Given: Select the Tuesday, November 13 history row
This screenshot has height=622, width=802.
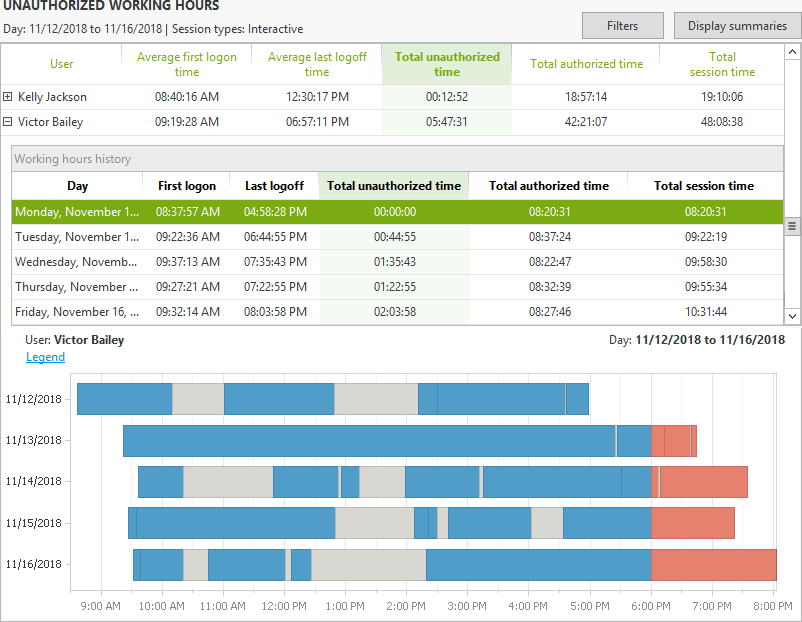Looking at the screenshot, I should point(77,237).
